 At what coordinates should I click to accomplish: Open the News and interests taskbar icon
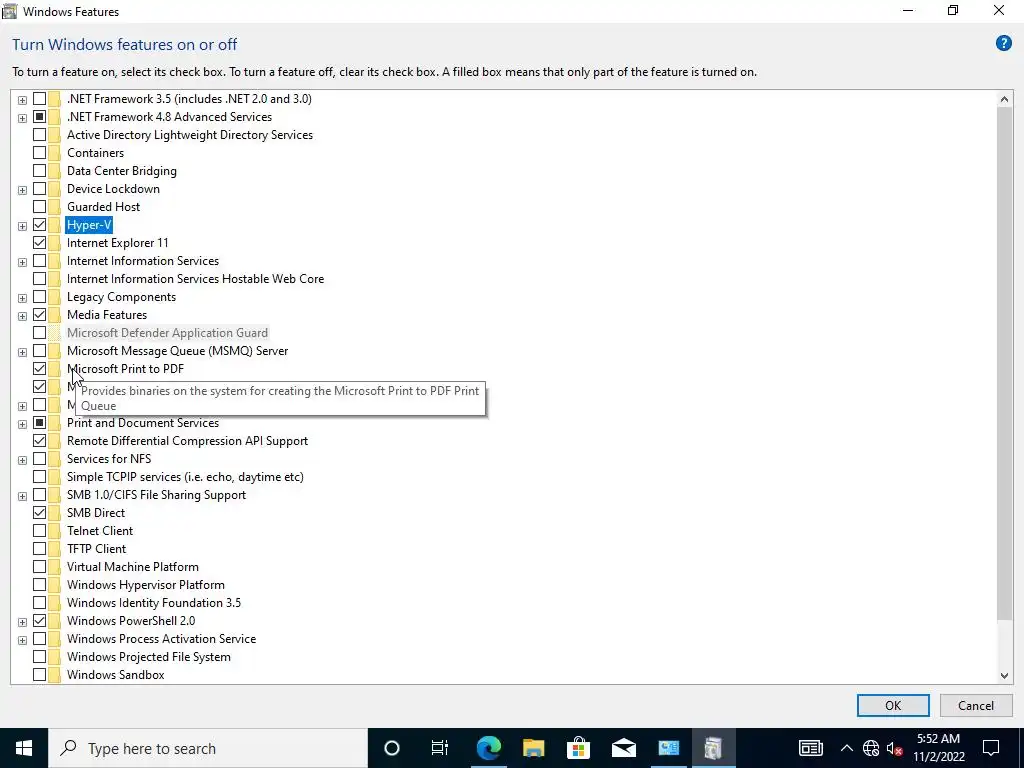[x=810, y=748]
